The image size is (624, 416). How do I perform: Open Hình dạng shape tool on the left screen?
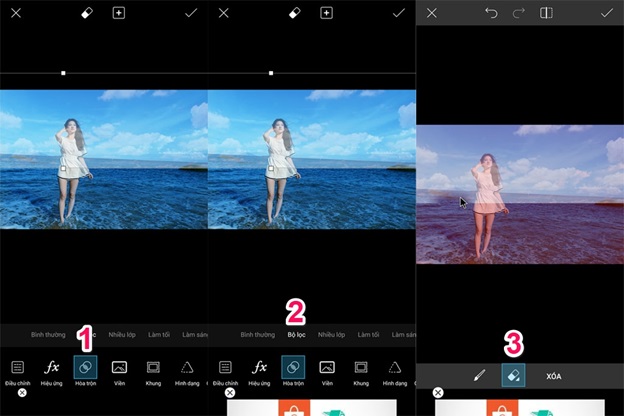click(187, 373)
